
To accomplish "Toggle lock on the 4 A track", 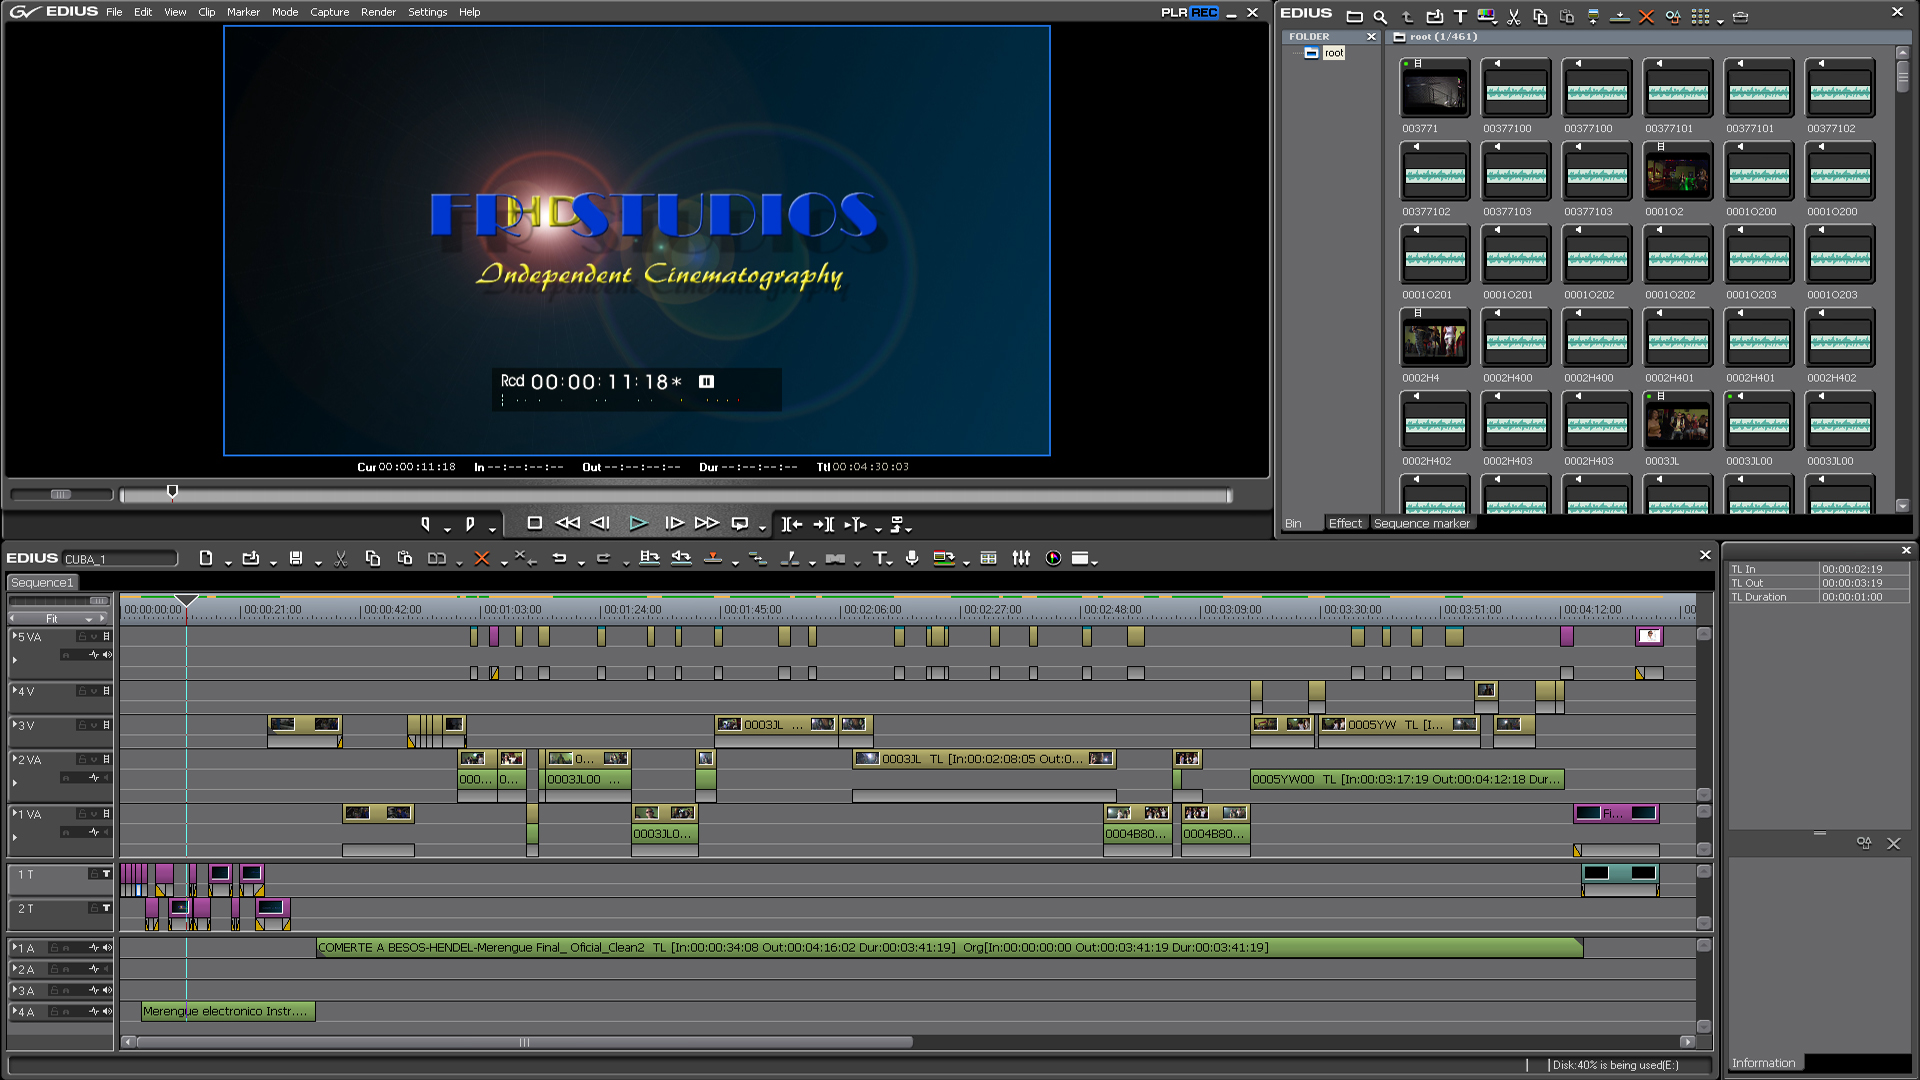I will pos(54,1012).
